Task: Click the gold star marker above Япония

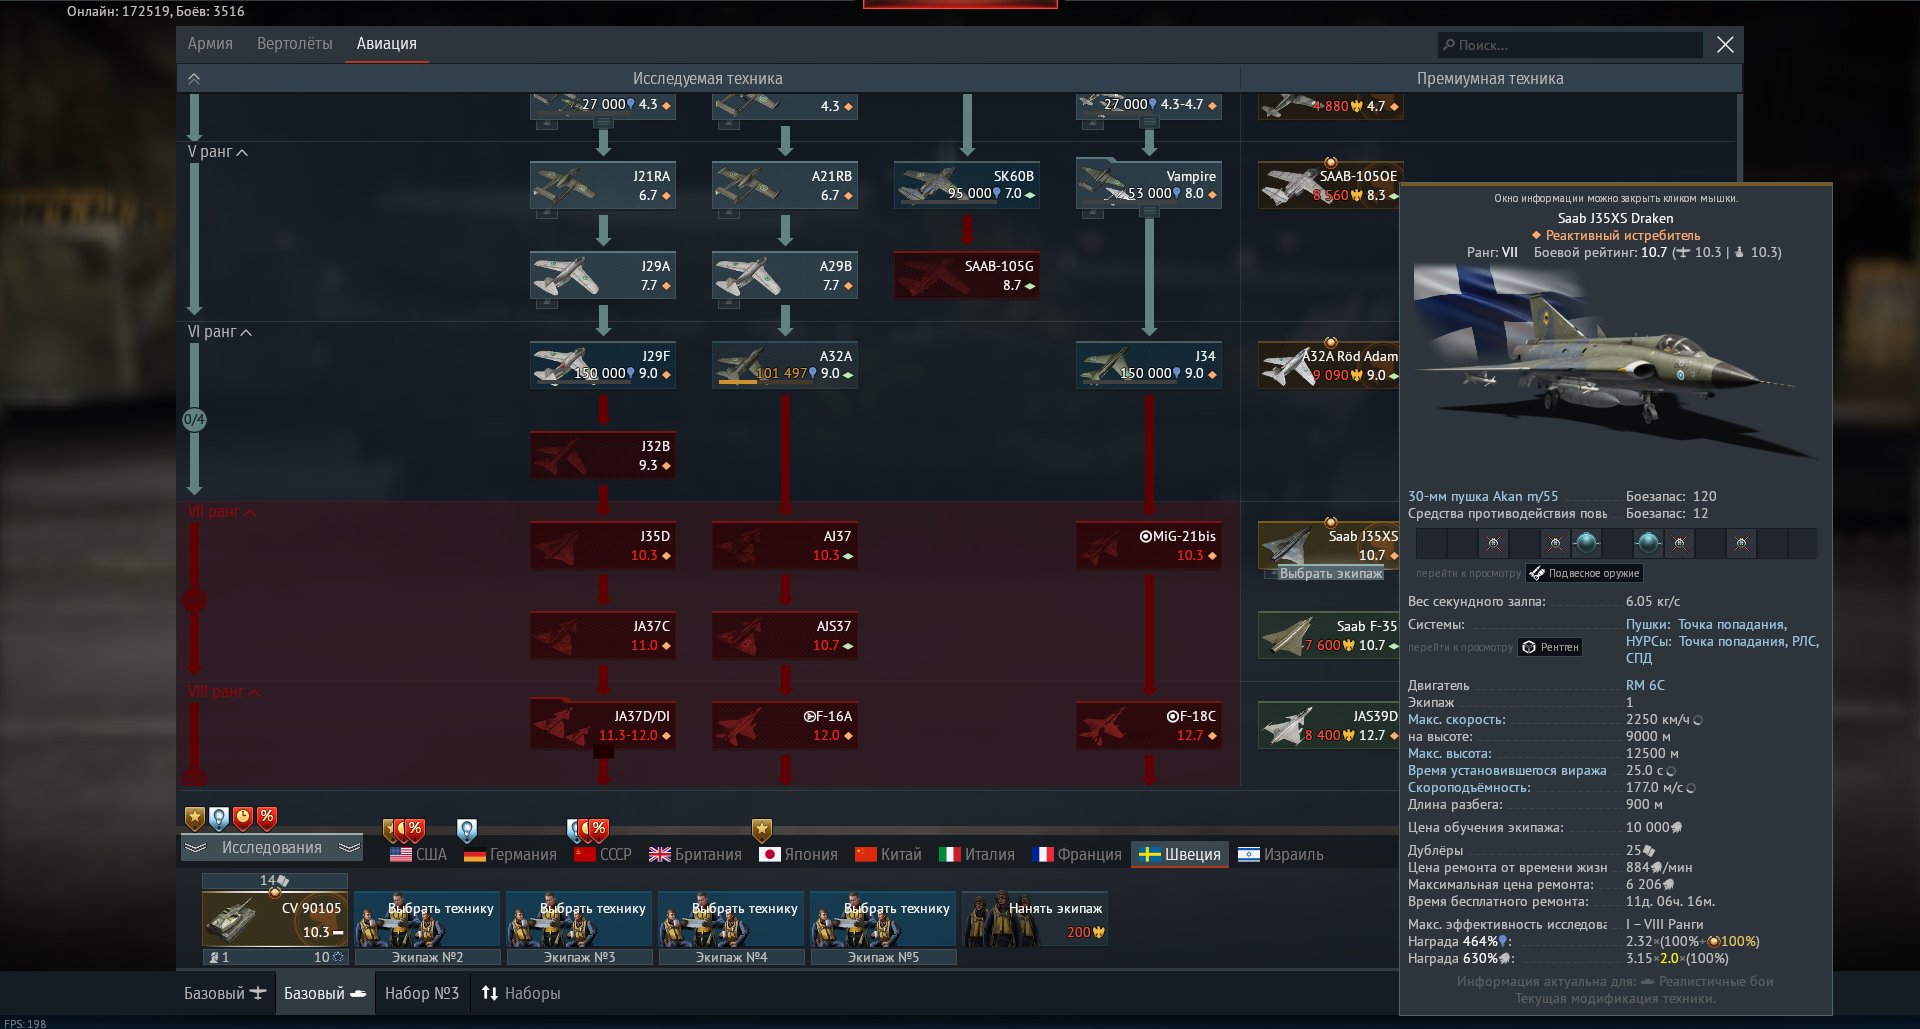Action: click(x=762, y=830)
